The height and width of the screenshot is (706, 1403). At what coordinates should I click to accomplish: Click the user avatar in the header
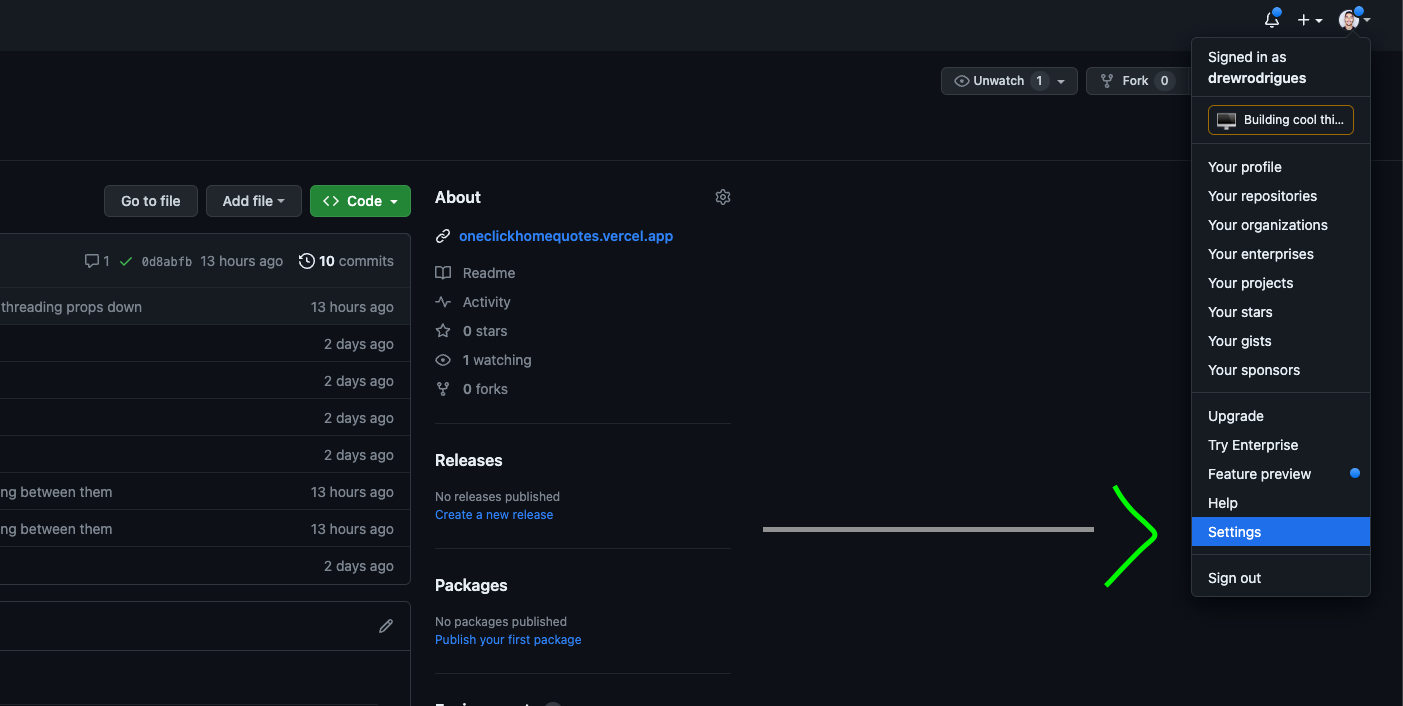coord(1349,20)
